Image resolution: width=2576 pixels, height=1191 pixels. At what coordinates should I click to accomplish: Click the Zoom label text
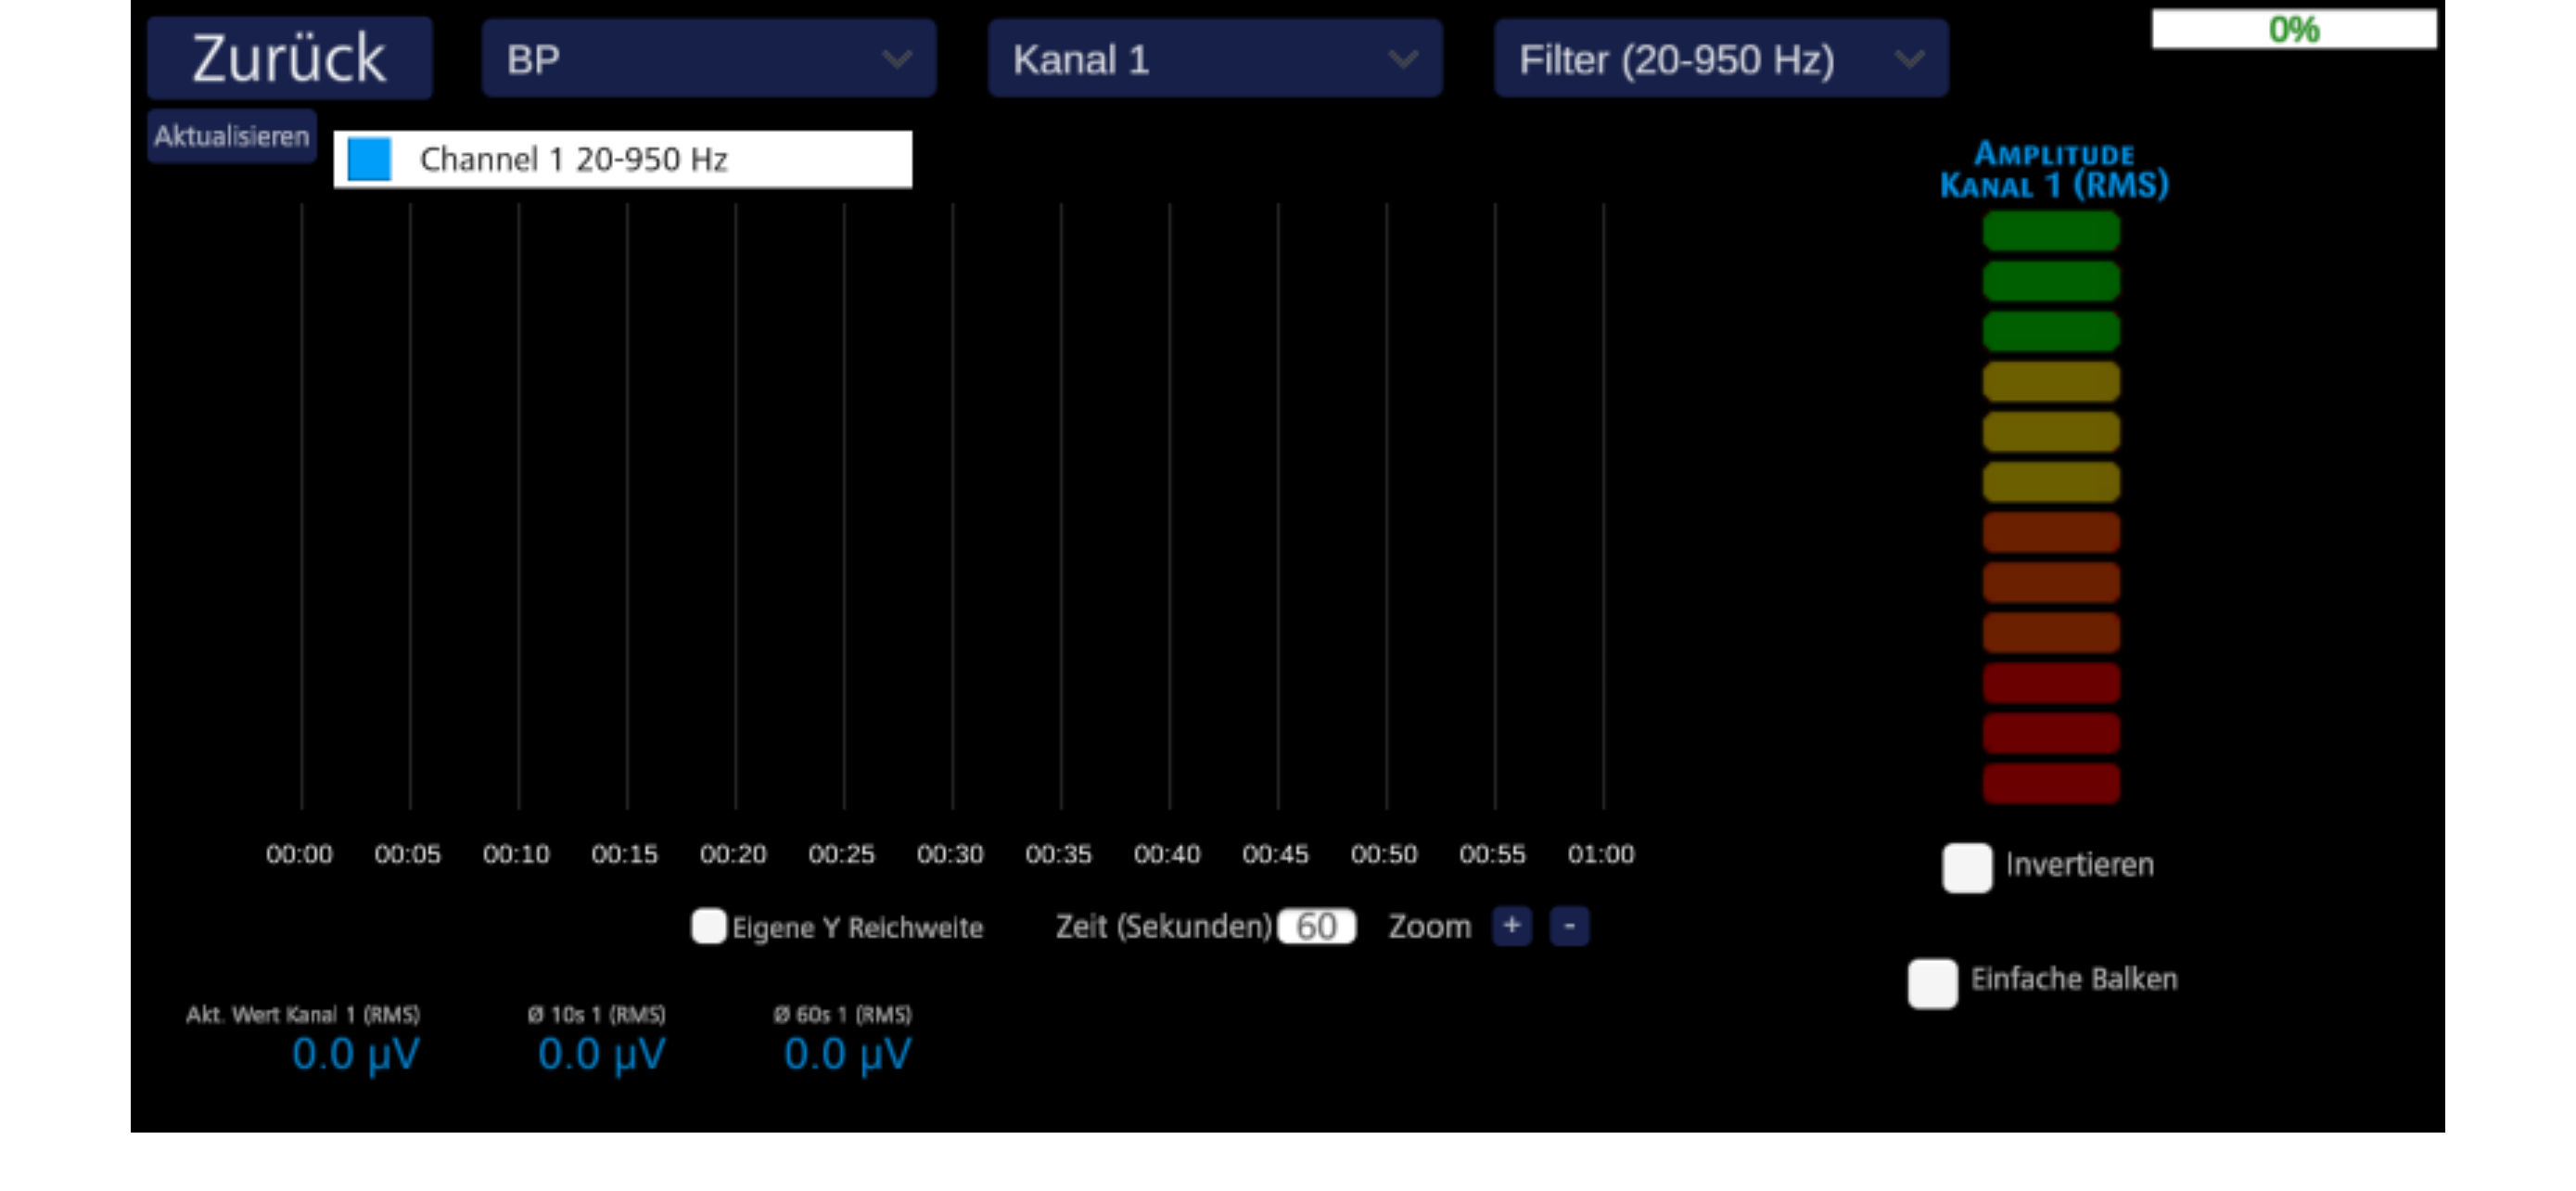(1430, 927)
